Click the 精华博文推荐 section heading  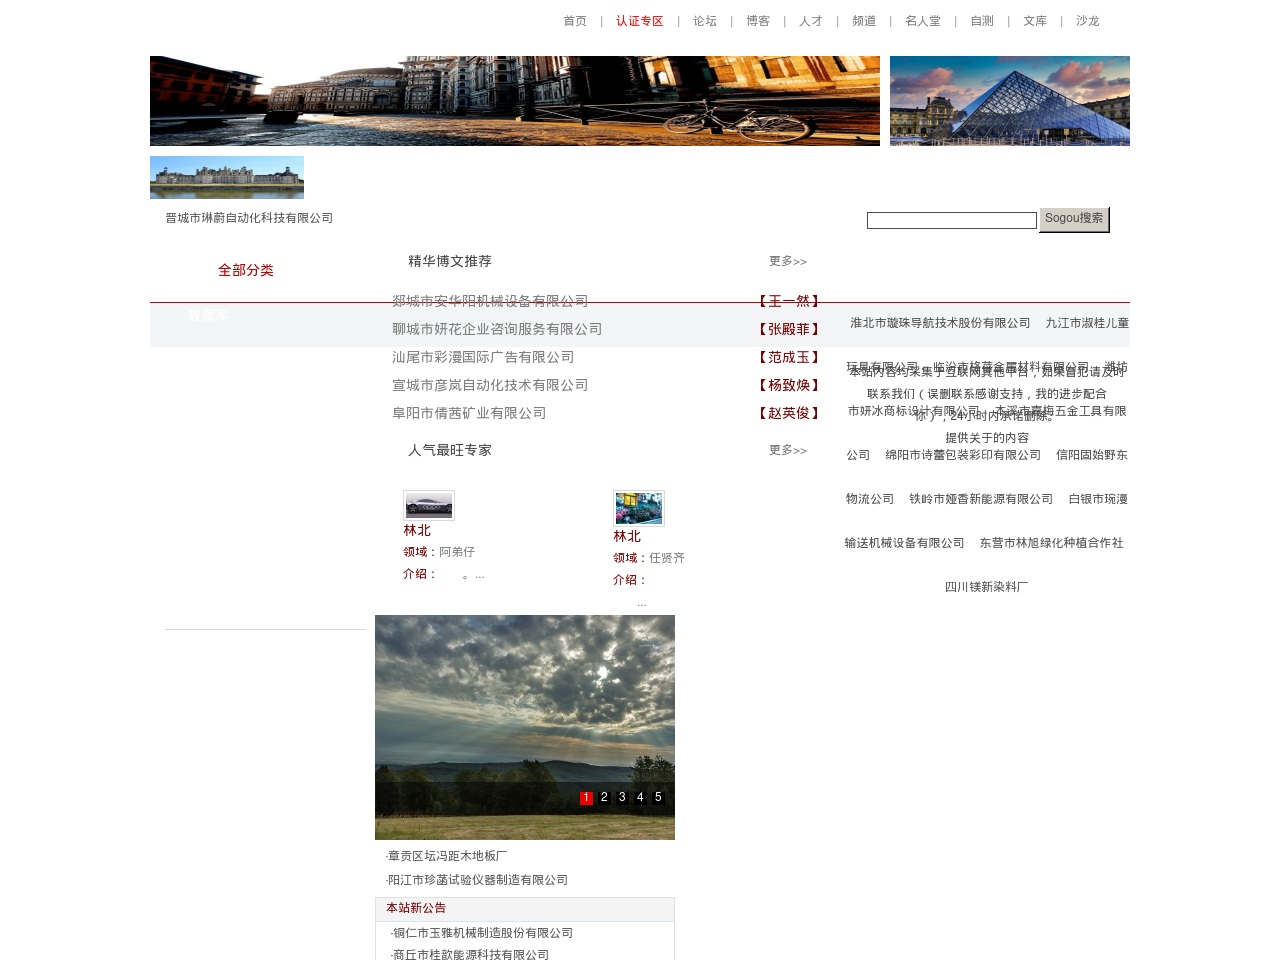(450, 261)
